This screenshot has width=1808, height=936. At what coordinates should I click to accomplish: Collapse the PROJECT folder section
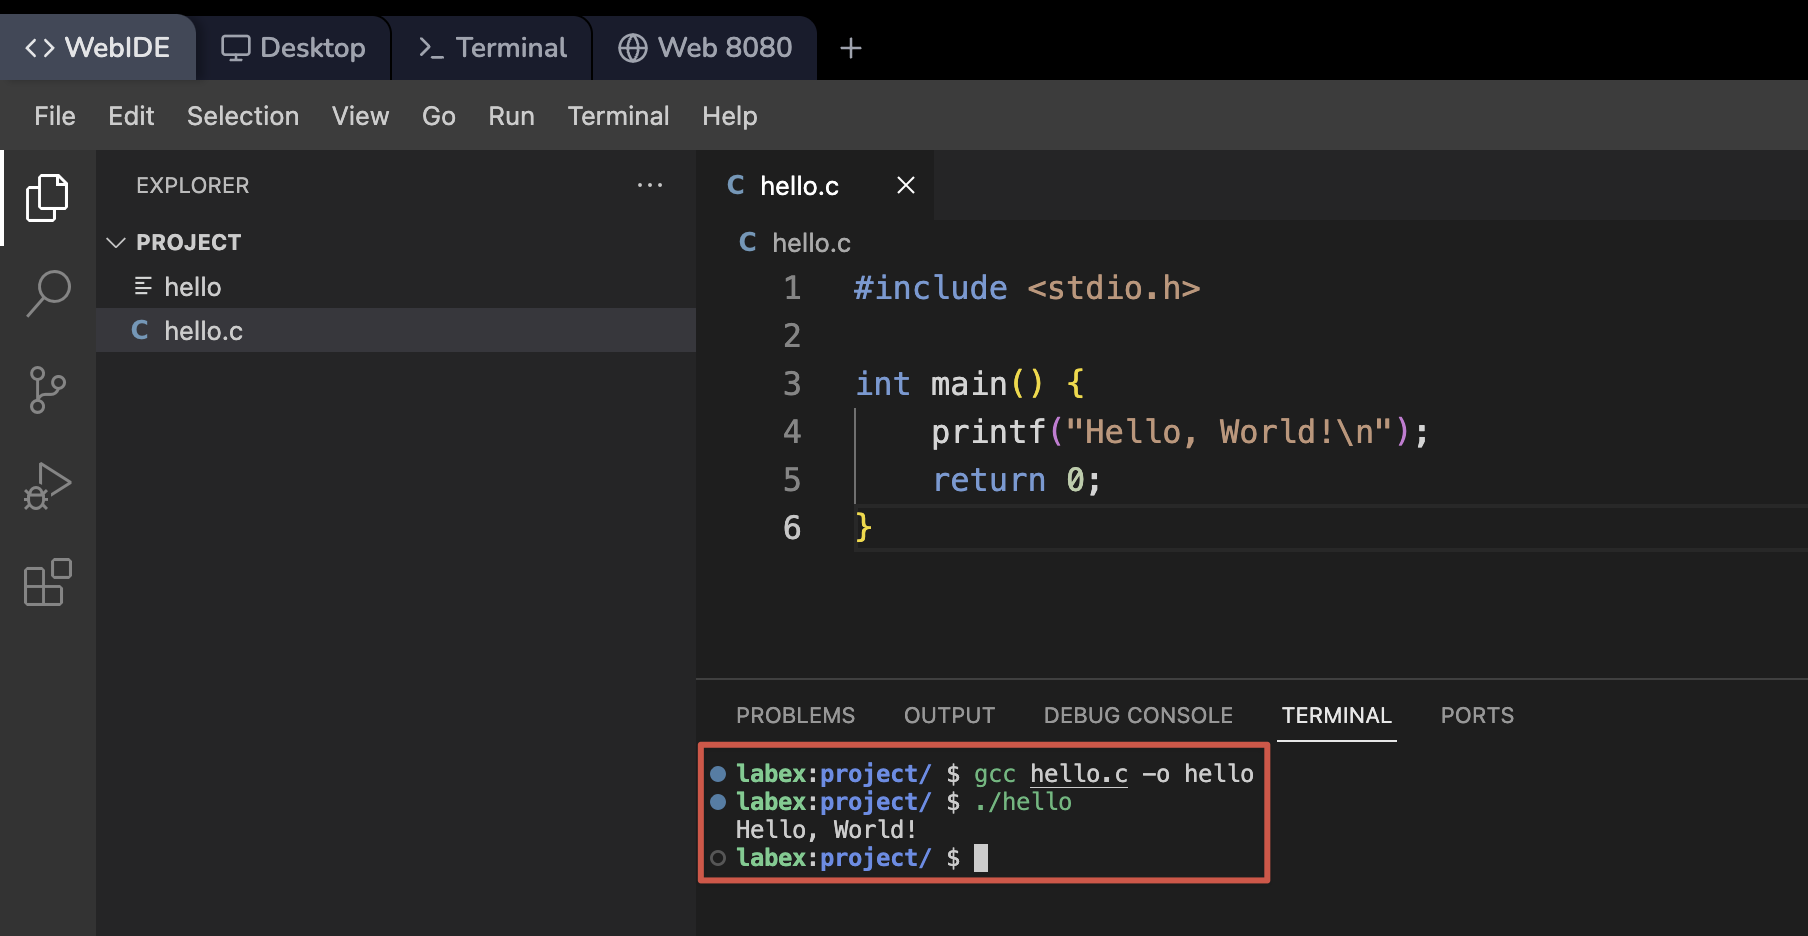click(x=116, y=242)
